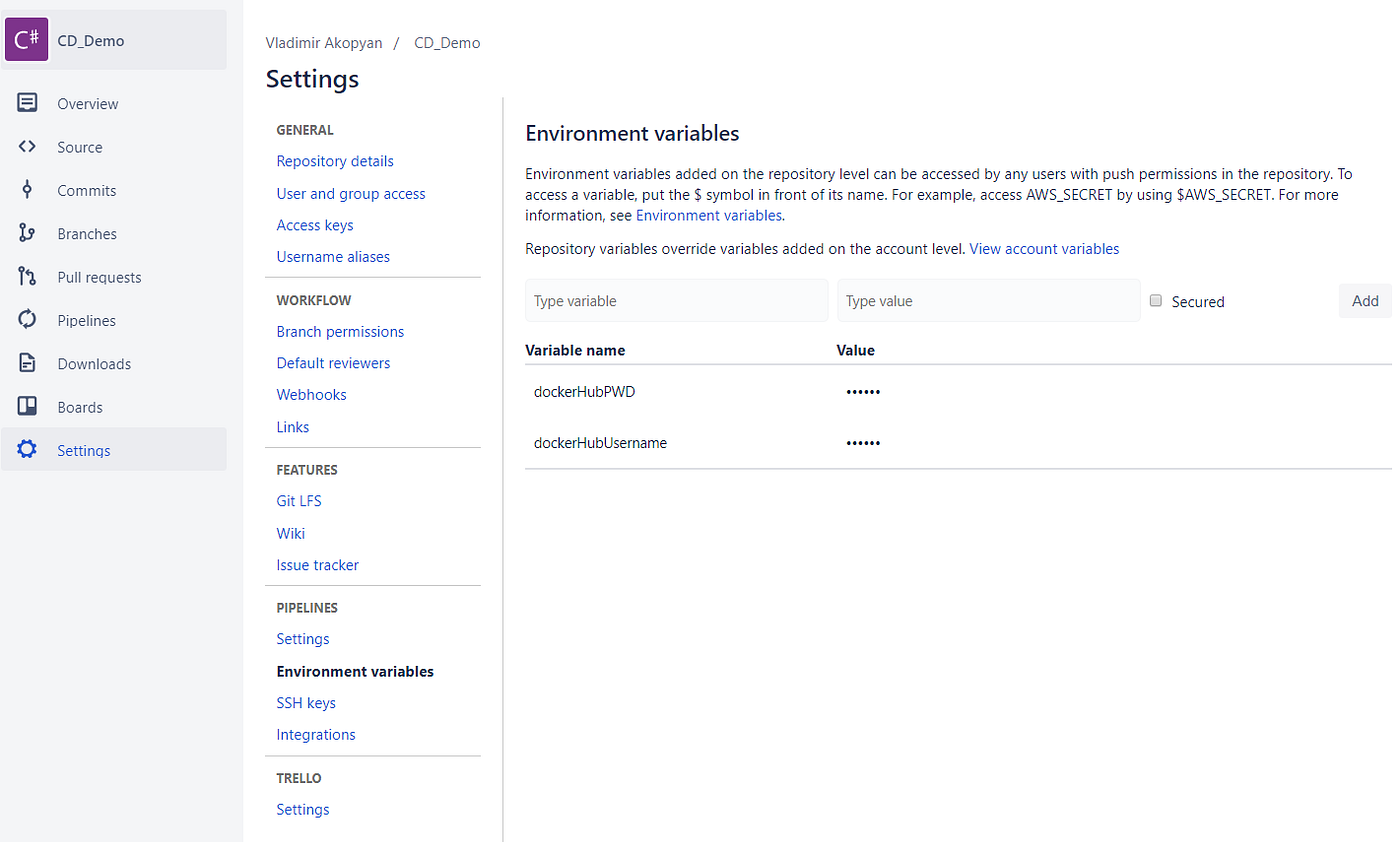Follow the Environment variables documentation link
The height and width of the screenshot is (842, 1400).
click(x=708, y=215)
